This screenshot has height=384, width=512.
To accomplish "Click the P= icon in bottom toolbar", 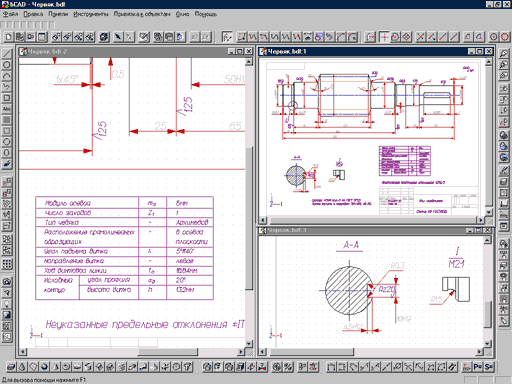I will [478, 367].
